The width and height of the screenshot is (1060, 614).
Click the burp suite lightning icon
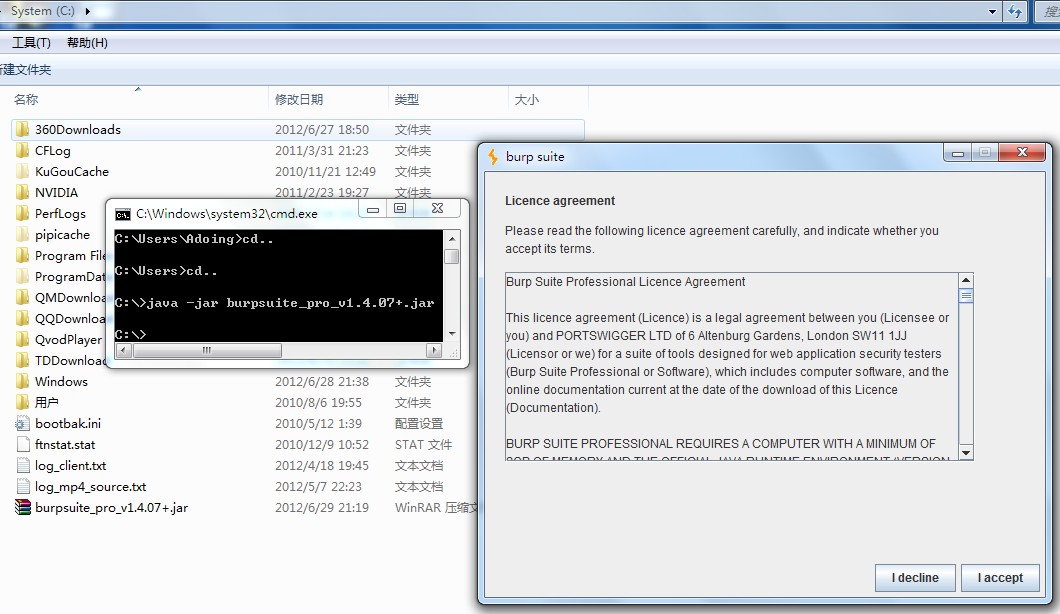click(493, 156)
